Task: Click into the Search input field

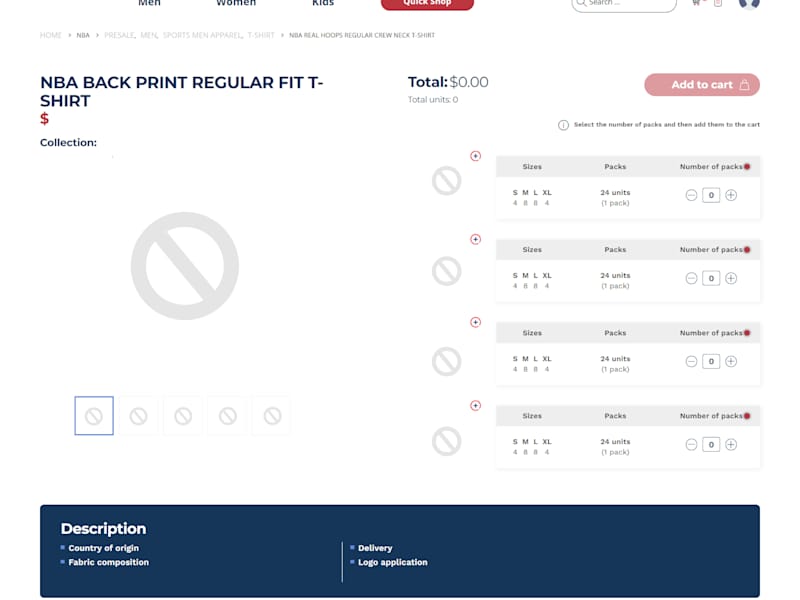Action: point(624,4)
